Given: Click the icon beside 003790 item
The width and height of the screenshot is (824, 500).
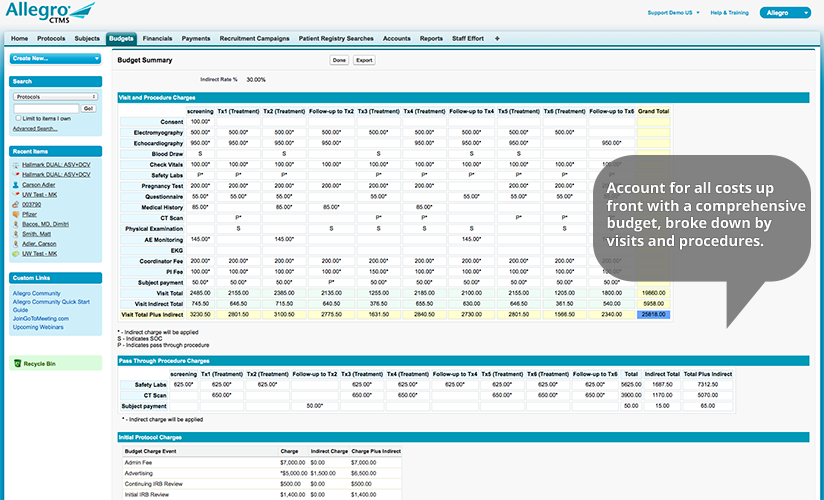Looking at the screenshot, I should point(16,205).
